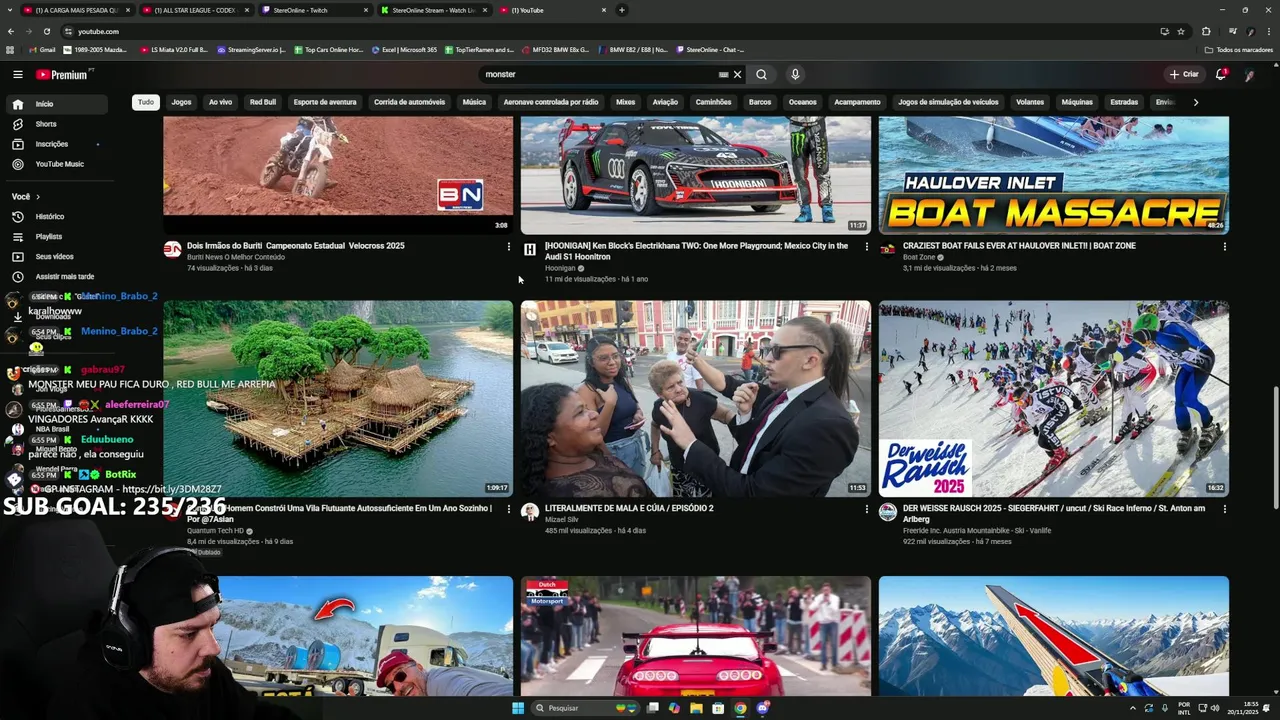Select the Jogos filter chip

pyautogui.click(x=181, y=102)
